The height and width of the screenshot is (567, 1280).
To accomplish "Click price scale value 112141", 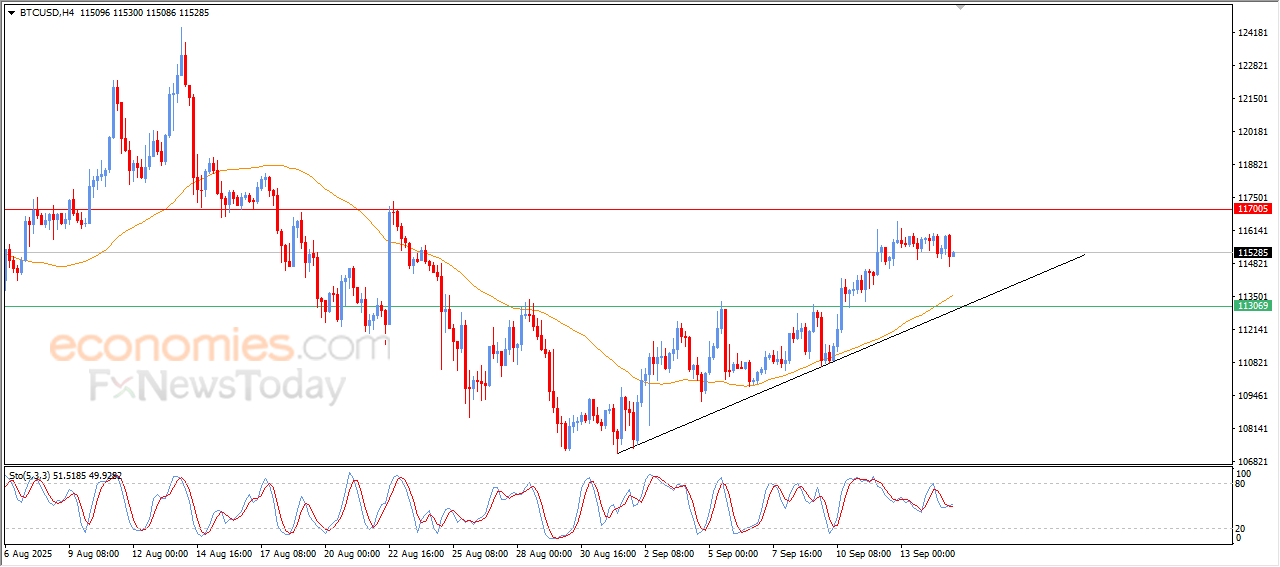I will click(x=1253, y=330).
